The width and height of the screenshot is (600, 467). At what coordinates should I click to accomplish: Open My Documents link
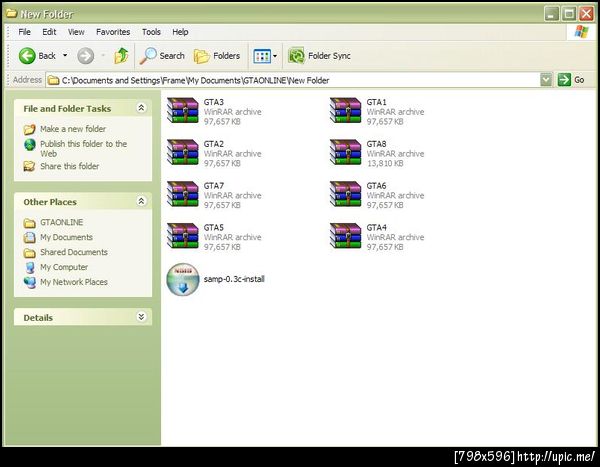(x=66, y=237)
